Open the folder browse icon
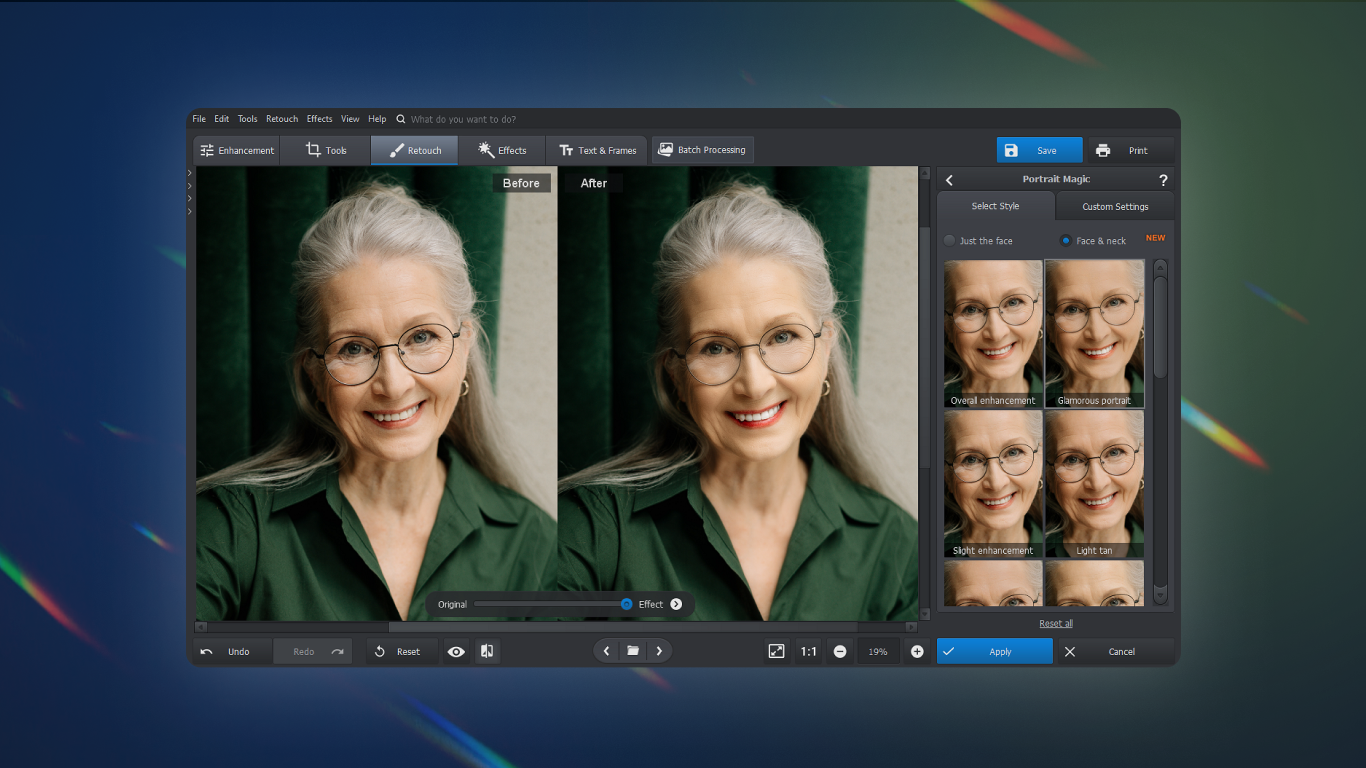This screenshot has height=768, width=1366. [633, 651]
